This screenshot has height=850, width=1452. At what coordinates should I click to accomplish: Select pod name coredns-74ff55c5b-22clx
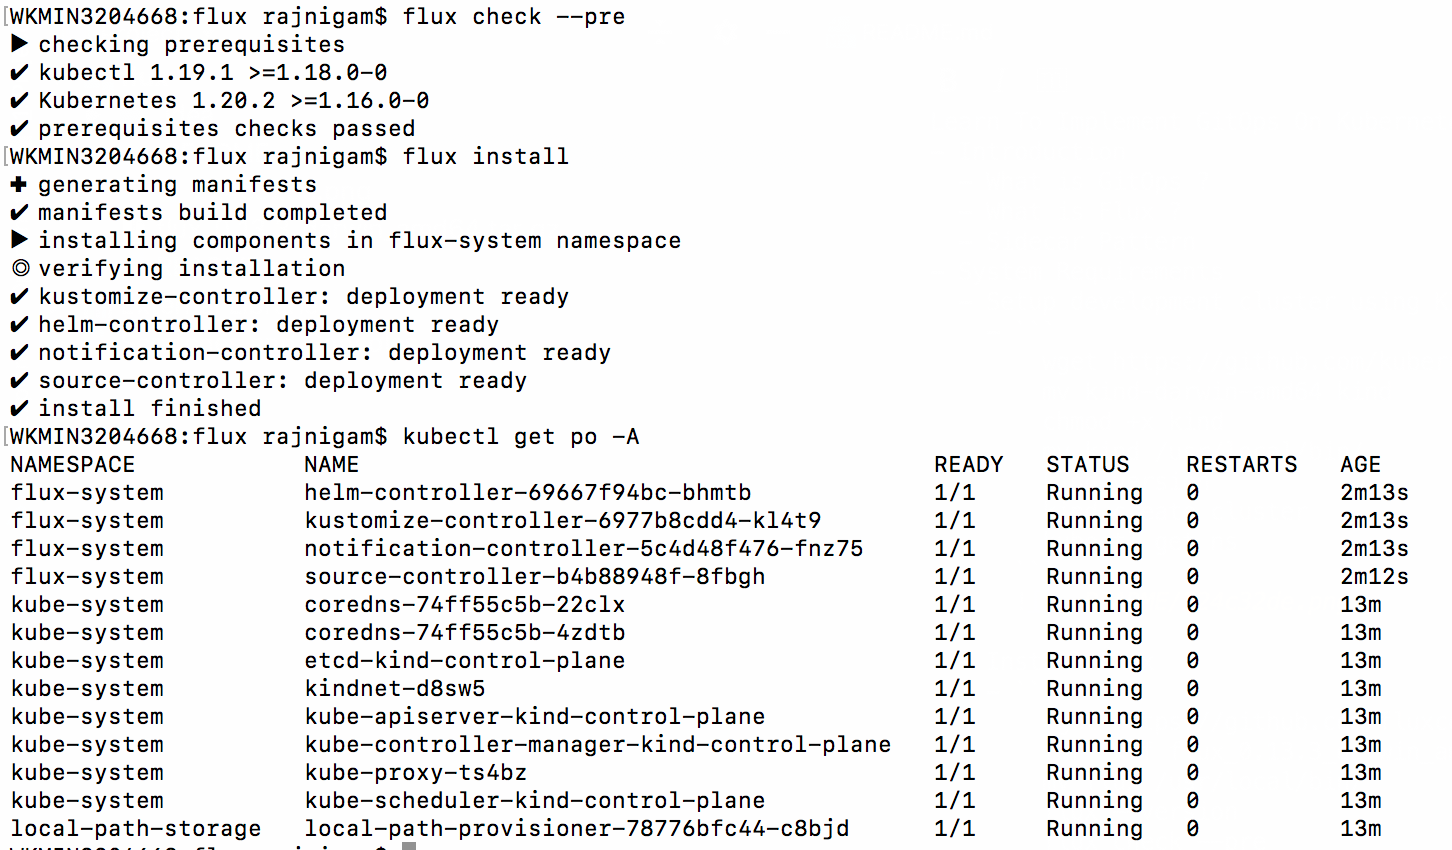(465, 605)
